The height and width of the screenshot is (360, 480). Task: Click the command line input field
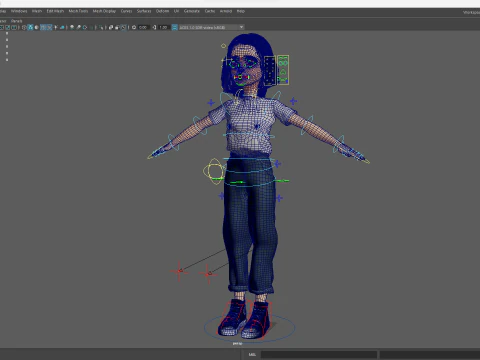[x=319, y=355]
